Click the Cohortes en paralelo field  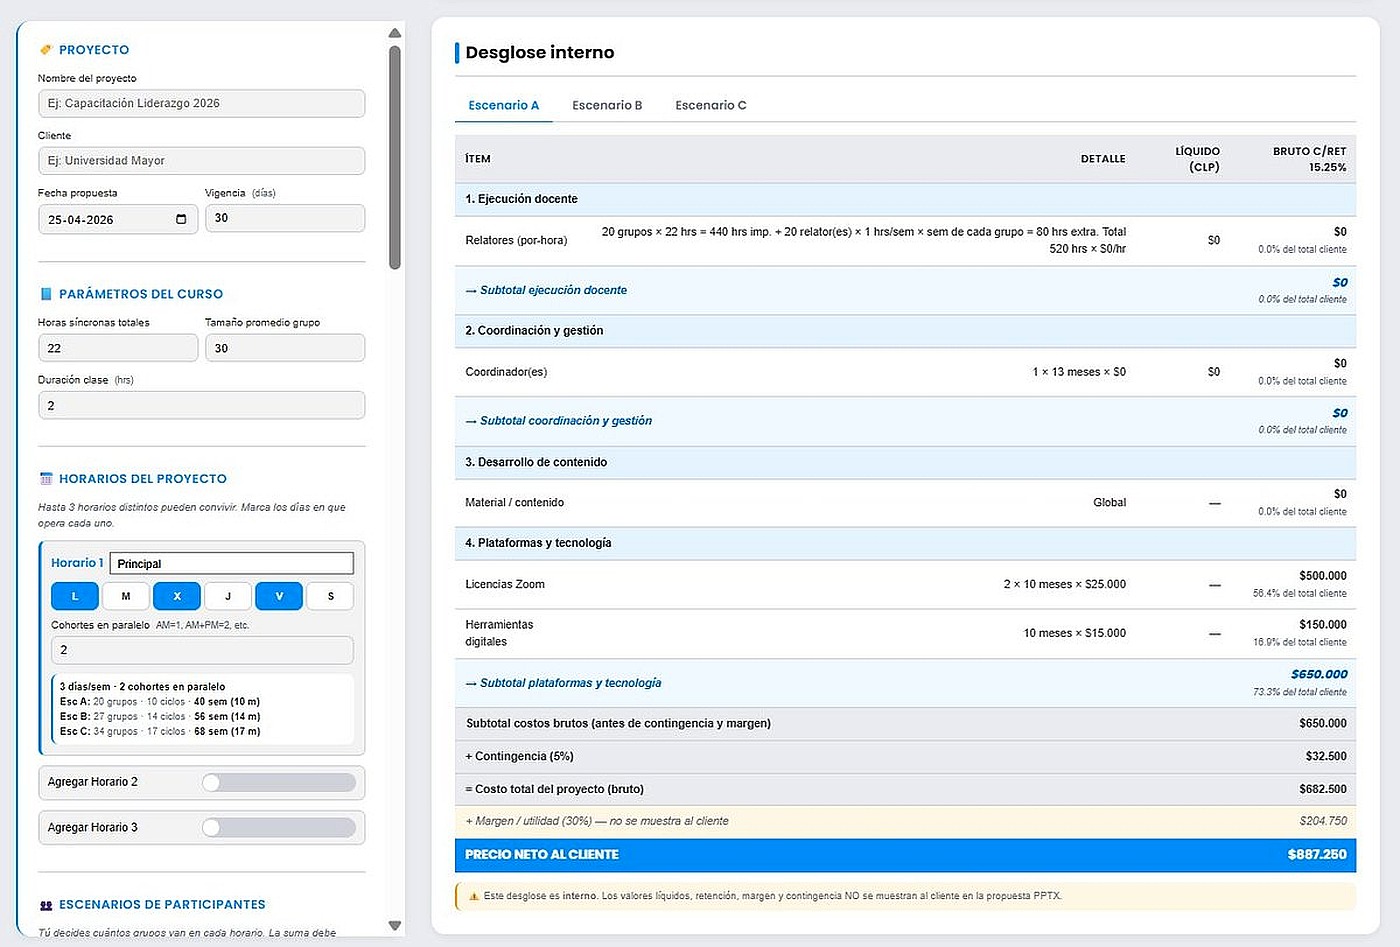(202, 650)
